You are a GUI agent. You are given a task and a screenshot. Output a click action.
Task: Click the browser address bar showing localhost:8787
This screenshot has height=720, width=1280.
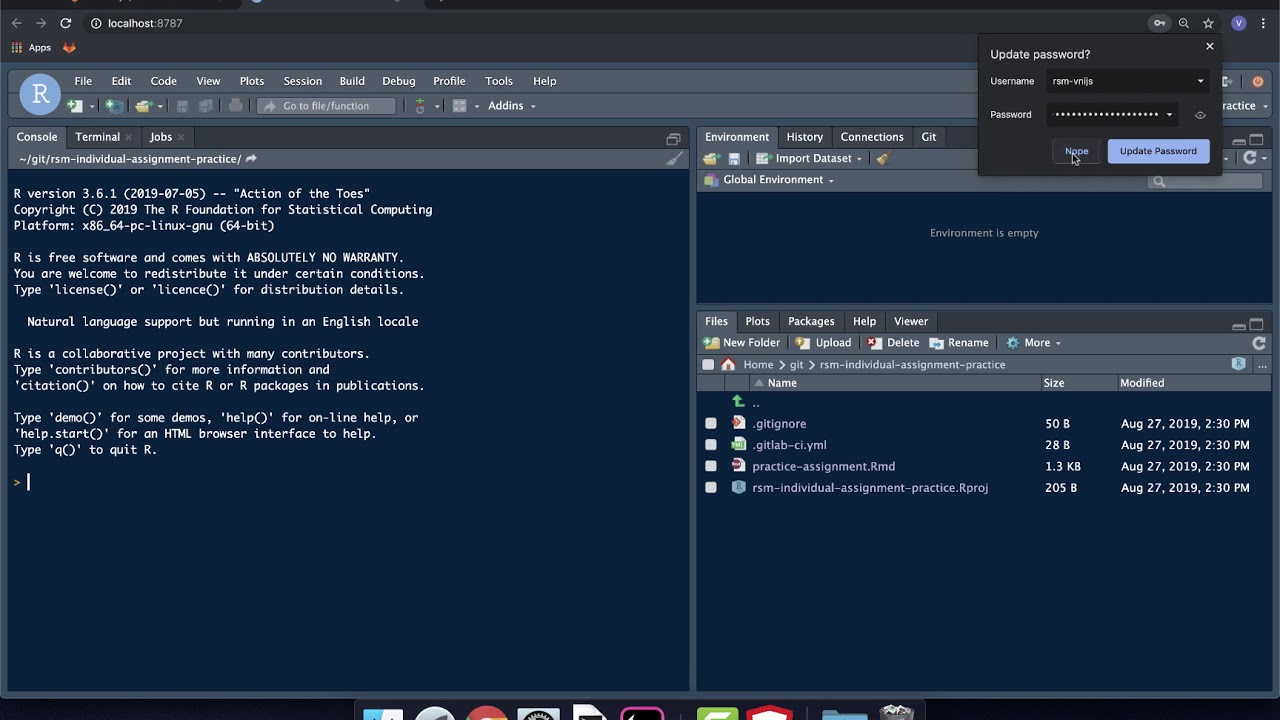pyautogui.click(x=144, y=23)
